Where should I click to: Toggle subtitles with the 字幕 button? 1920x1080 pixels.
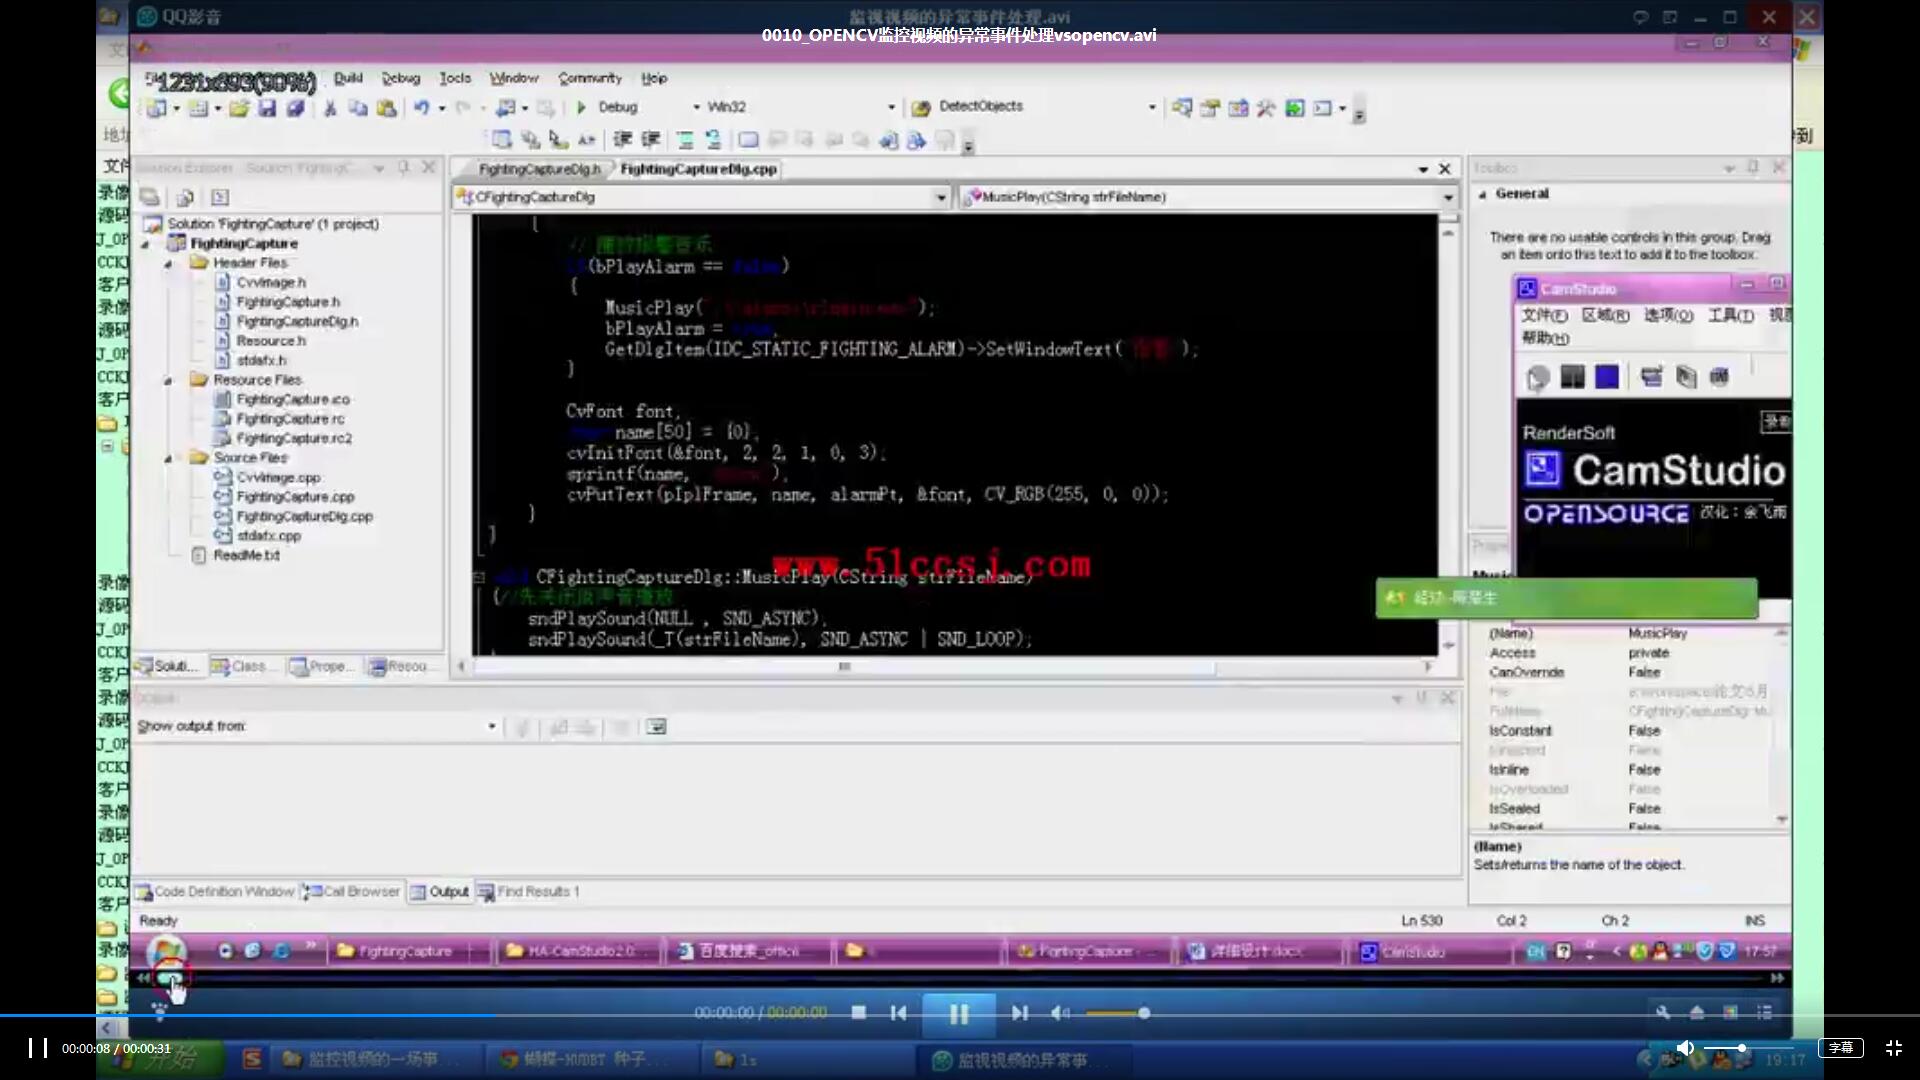1841,1047
